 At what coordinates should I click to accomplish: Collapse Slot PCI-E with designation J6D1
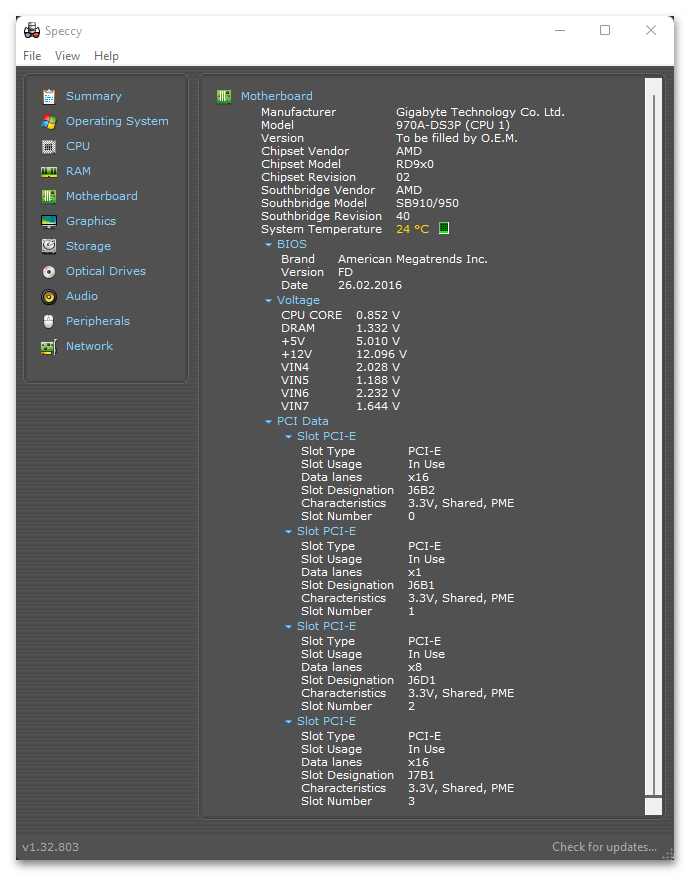pyautogui.click(x=288, y=627)
